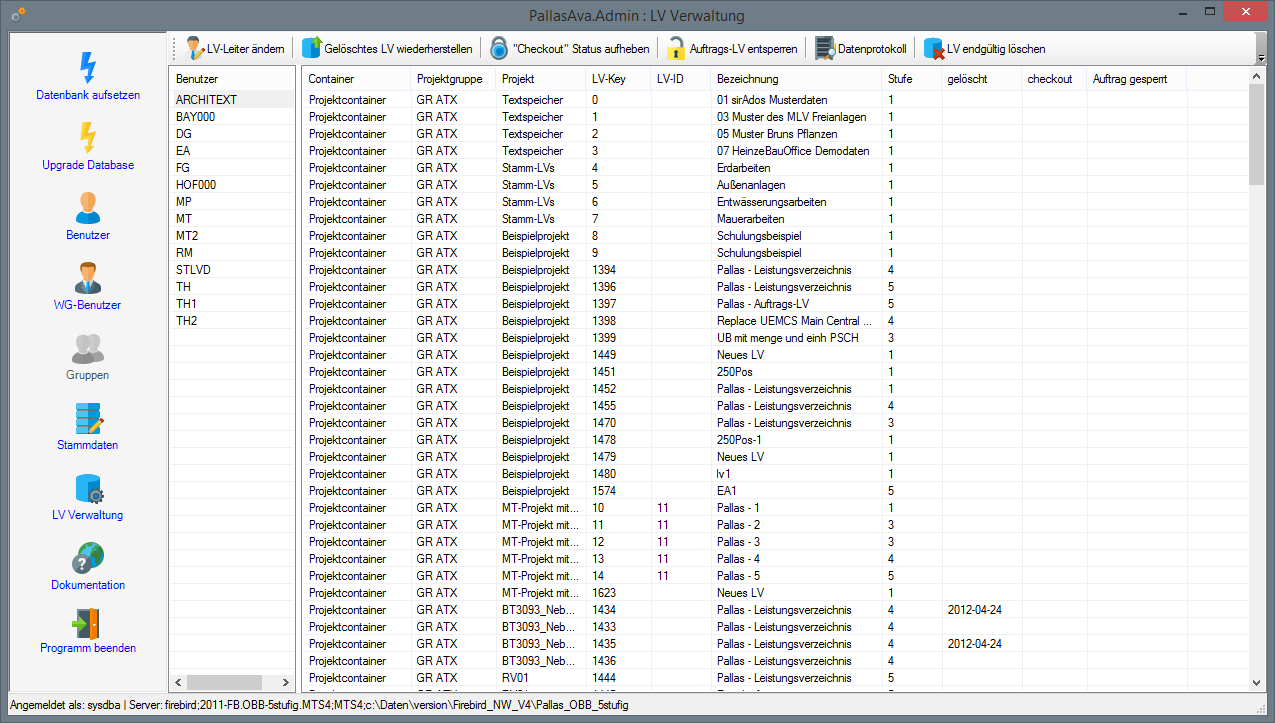Select user STLVD
The width and height of the screenshot is (1275, 723).
click(x=233, y=270)
